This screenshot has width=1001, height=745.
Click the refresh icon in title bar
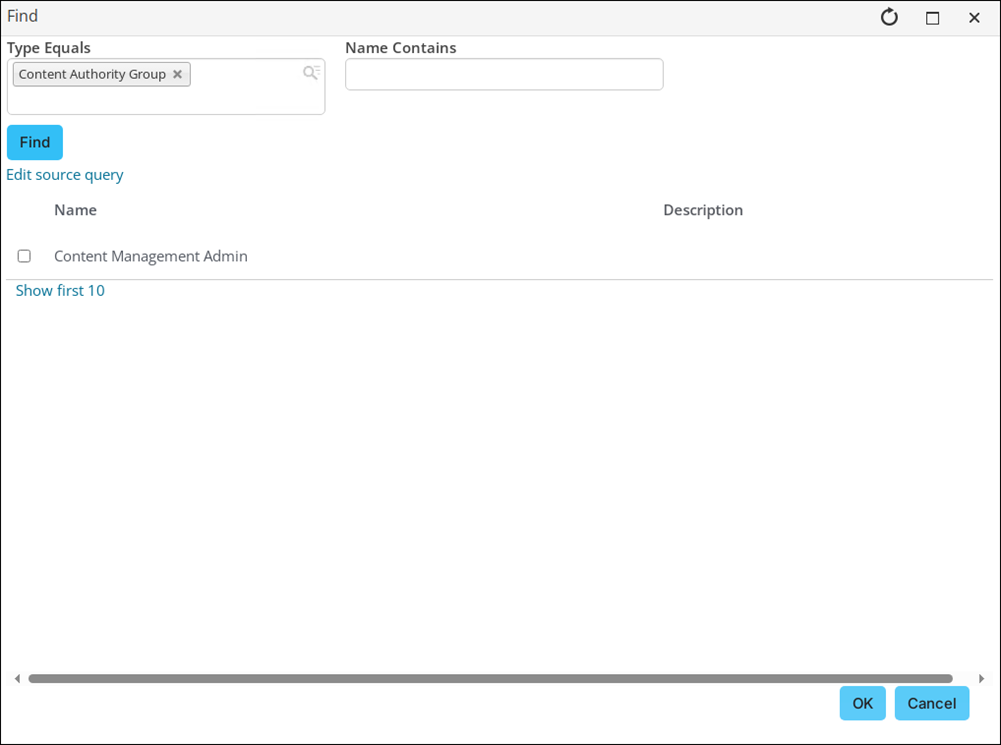pyautogui.click(x=889, y=17)
